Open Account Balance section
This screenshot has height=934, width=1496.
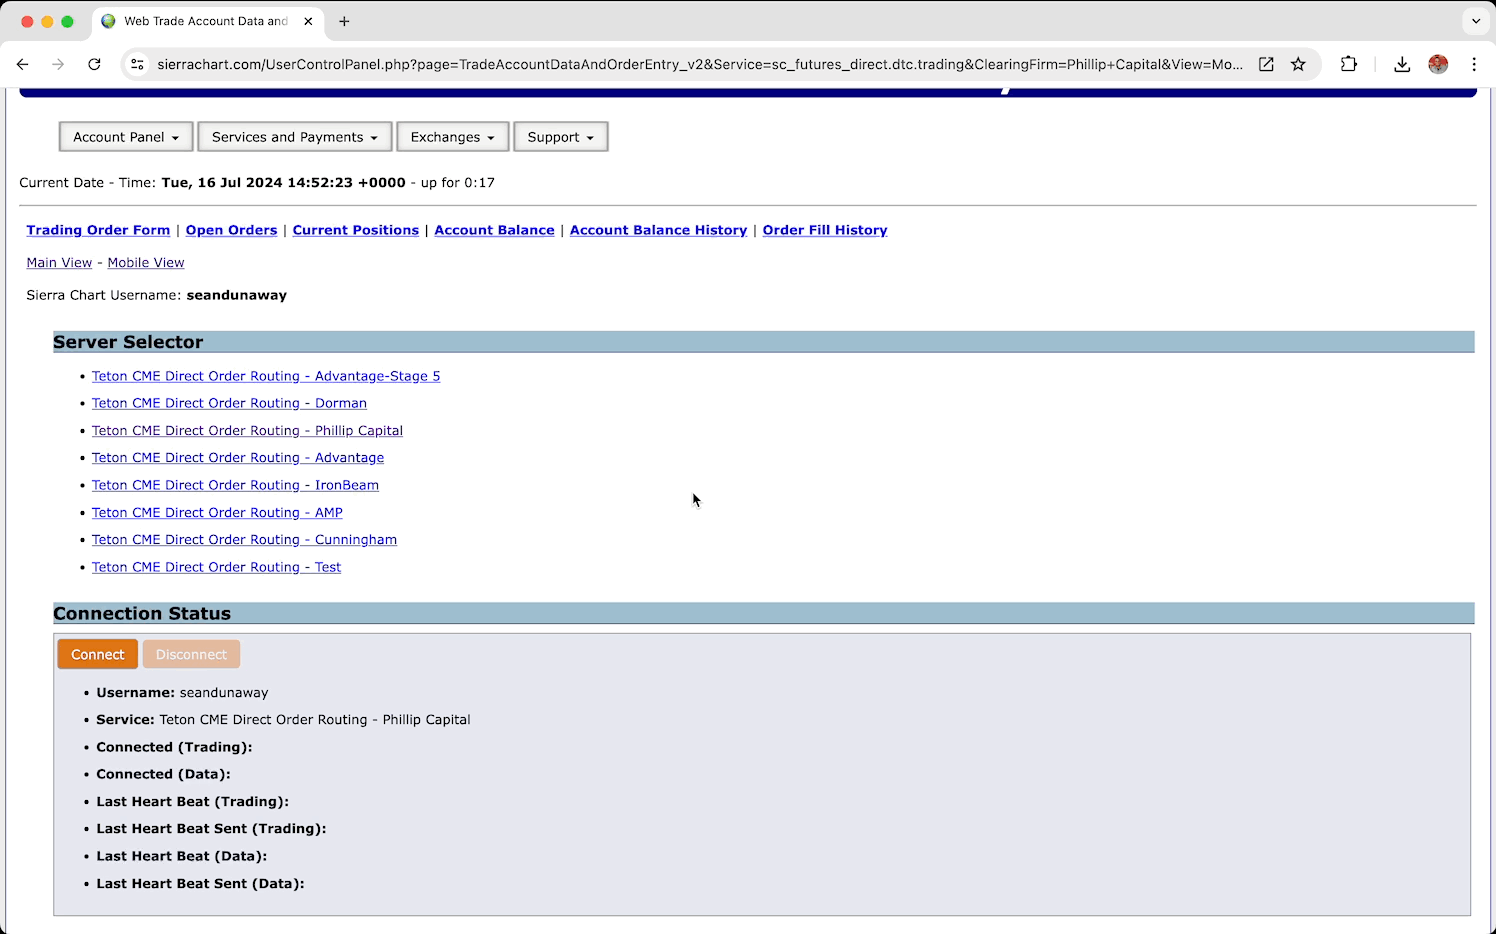[x=494, y=230]
